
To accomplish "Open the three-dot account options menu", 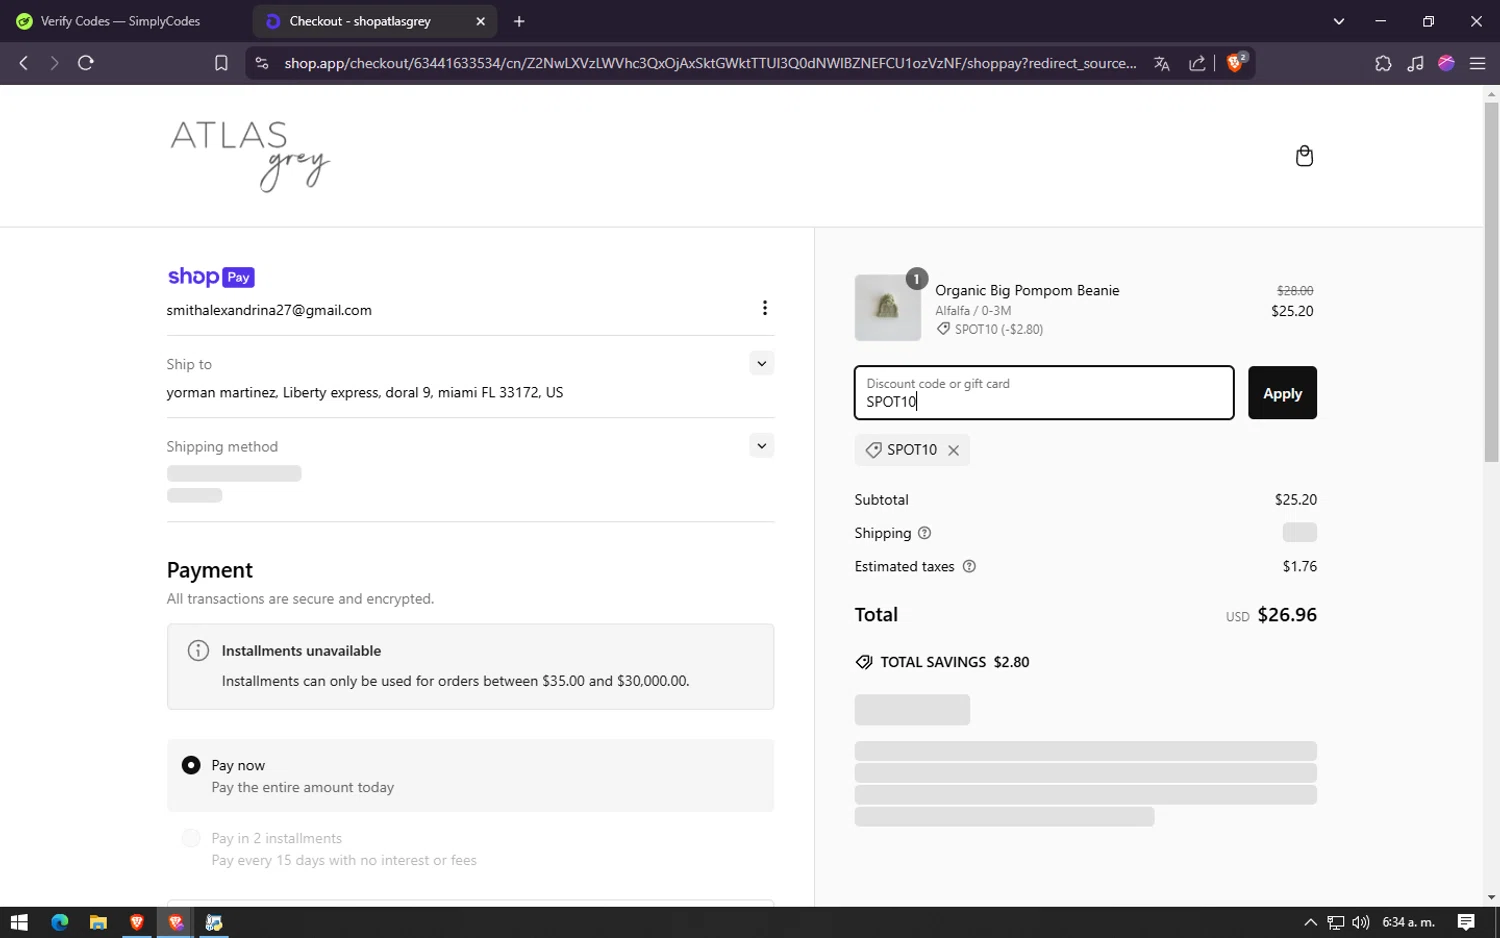I will tap(765, 308).
